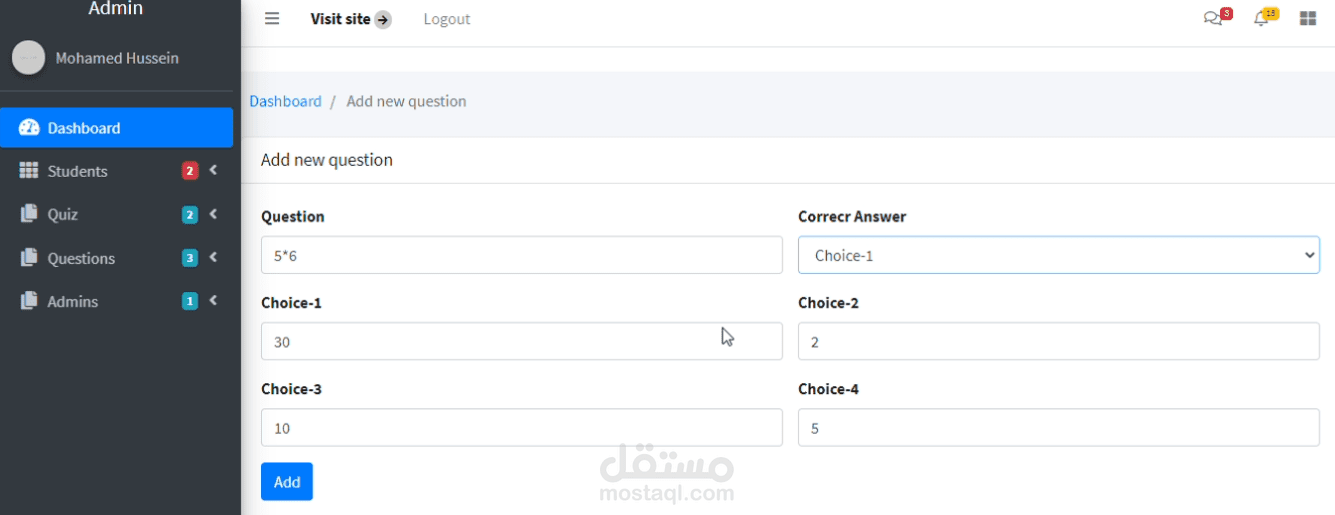This screenshot has width=1335, height=515.
Task: Open the Correct Answer dropdown
Action: pos(1058,255)
